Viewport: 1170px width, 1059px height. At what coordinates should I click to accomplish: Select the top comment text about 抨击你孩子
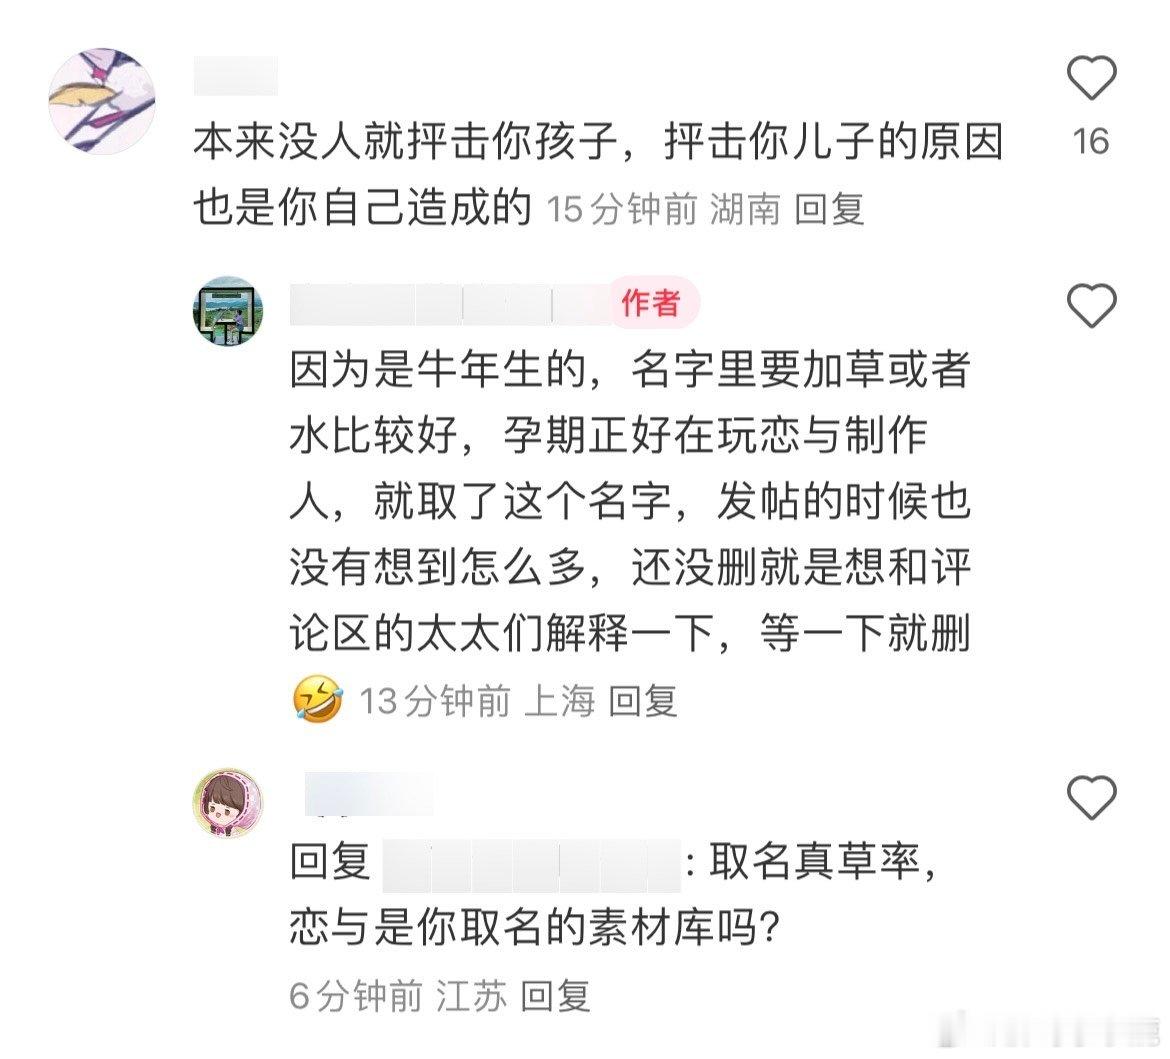598,174
